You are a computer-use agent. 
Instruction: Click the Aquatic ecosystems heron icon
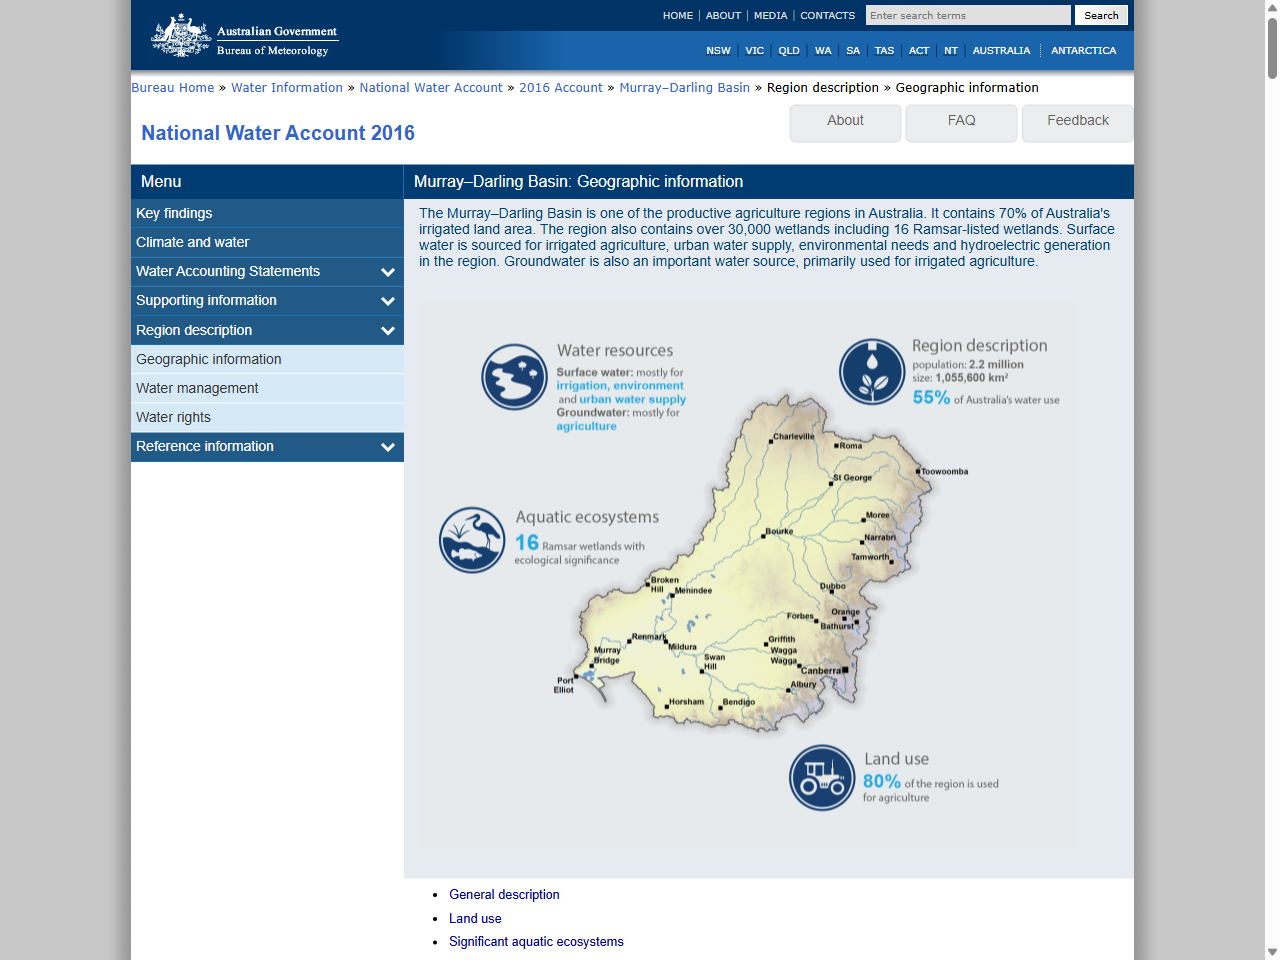(472, 540)
